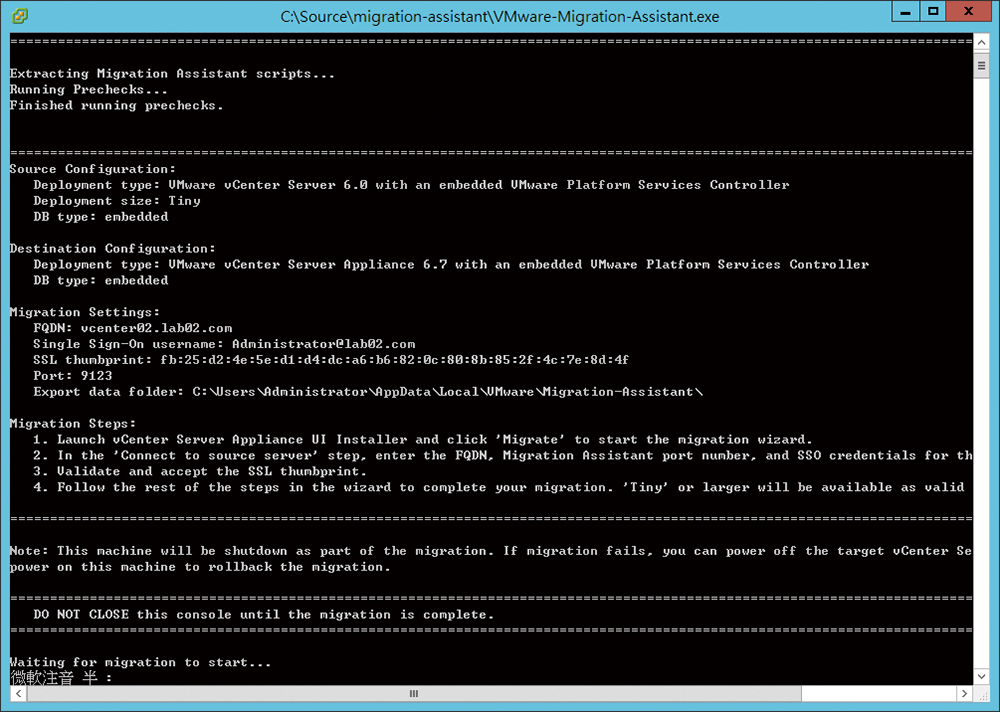The height and width of the screenshot is (712, 1000).
Task: Click the 'Waiting for migration to start...' line
Action: (140, 662)
